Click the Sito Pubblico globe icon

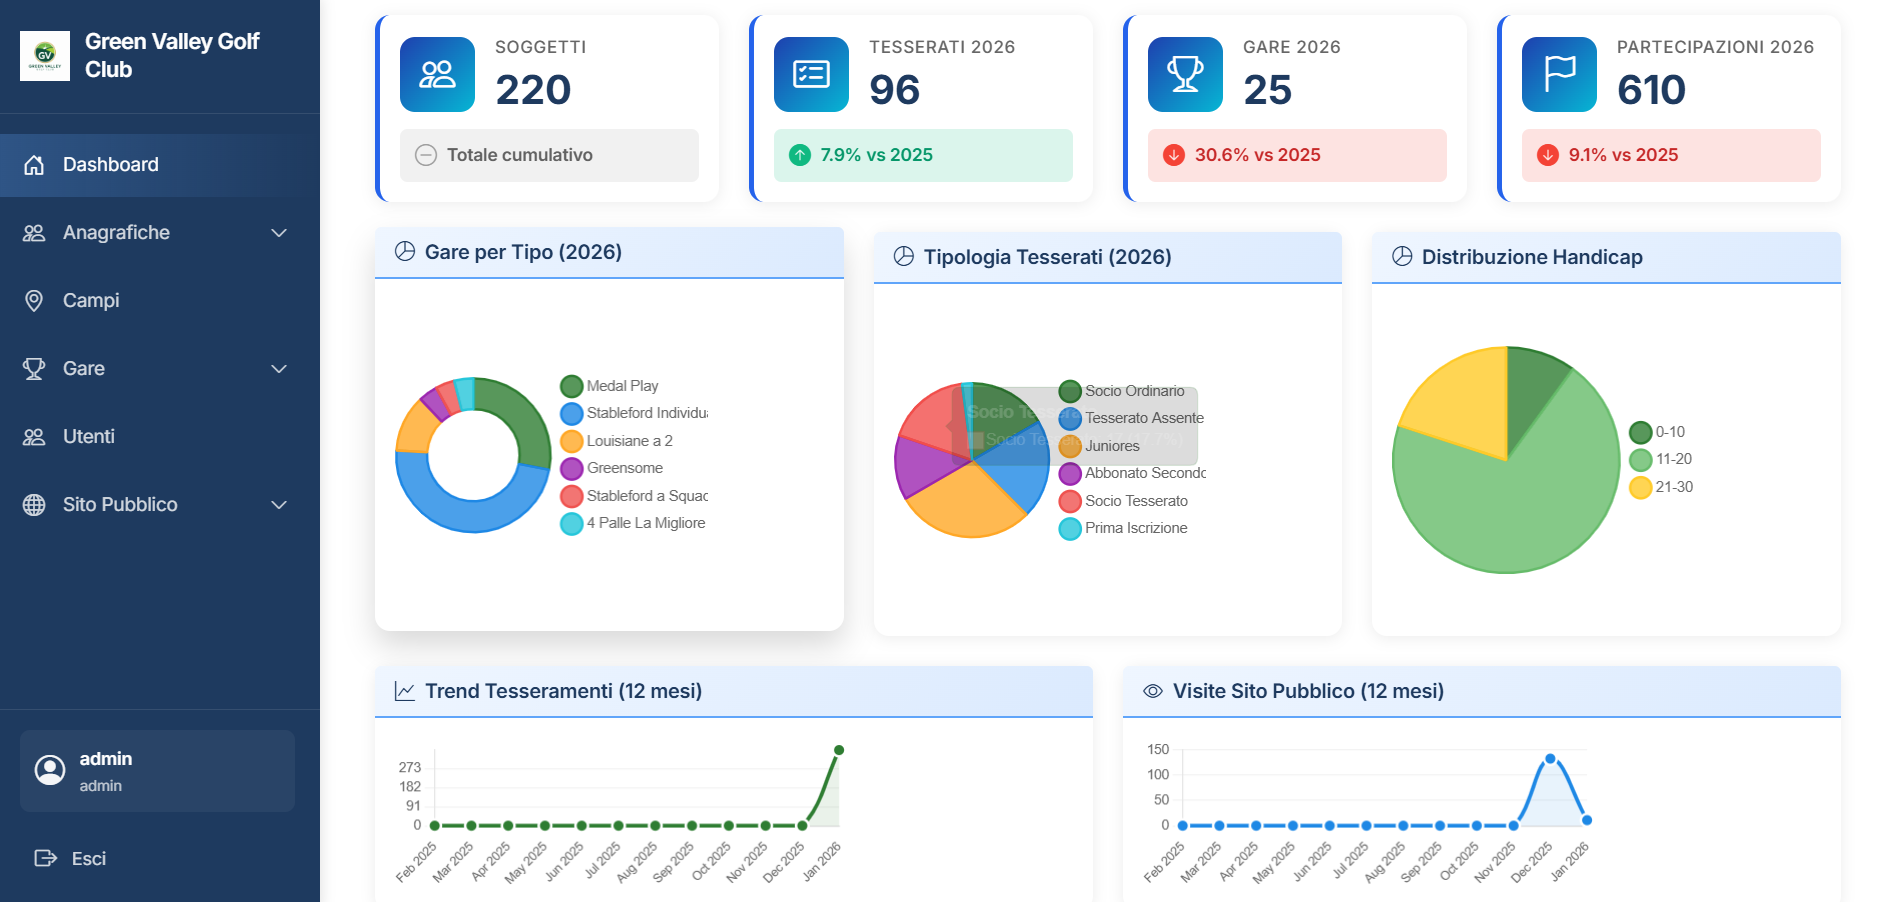35,504
